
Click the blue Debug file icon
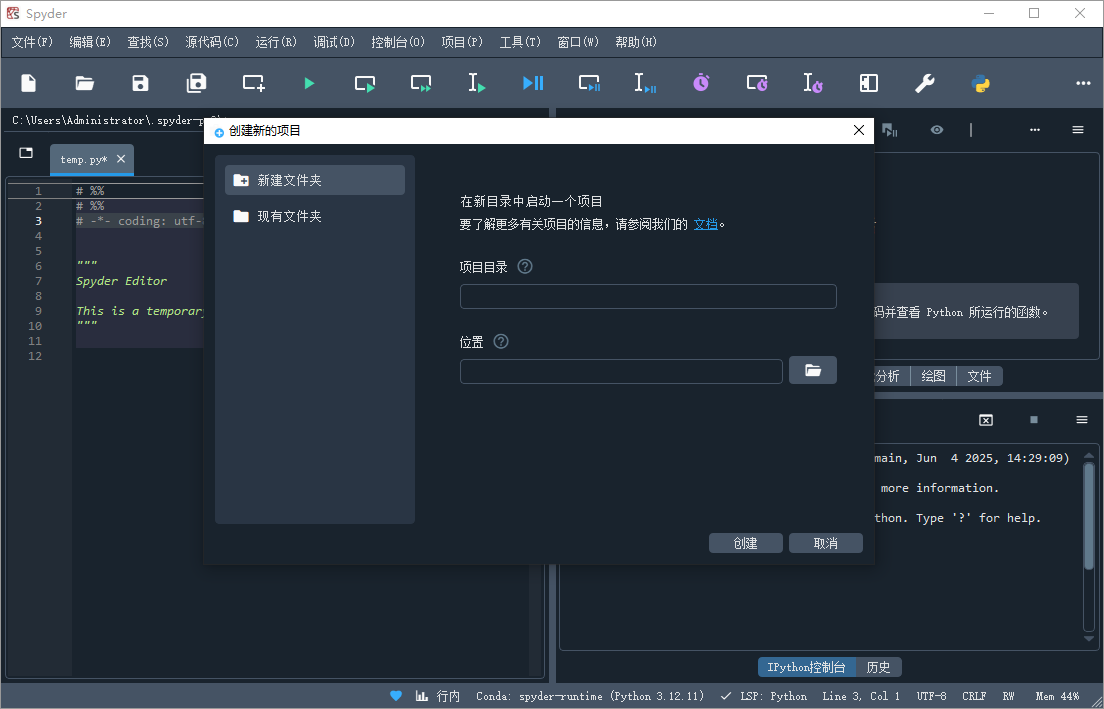pyautogui.click(x=533, y=83)
